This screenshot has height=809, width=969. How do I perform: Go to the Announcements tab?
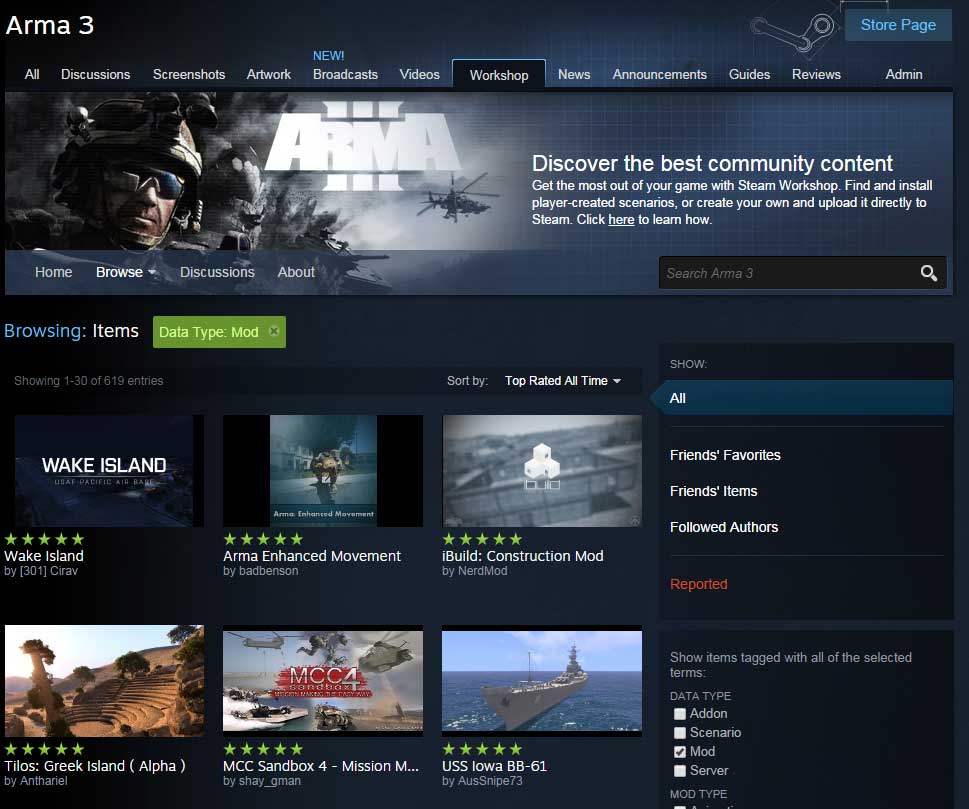tap(659, 74)
